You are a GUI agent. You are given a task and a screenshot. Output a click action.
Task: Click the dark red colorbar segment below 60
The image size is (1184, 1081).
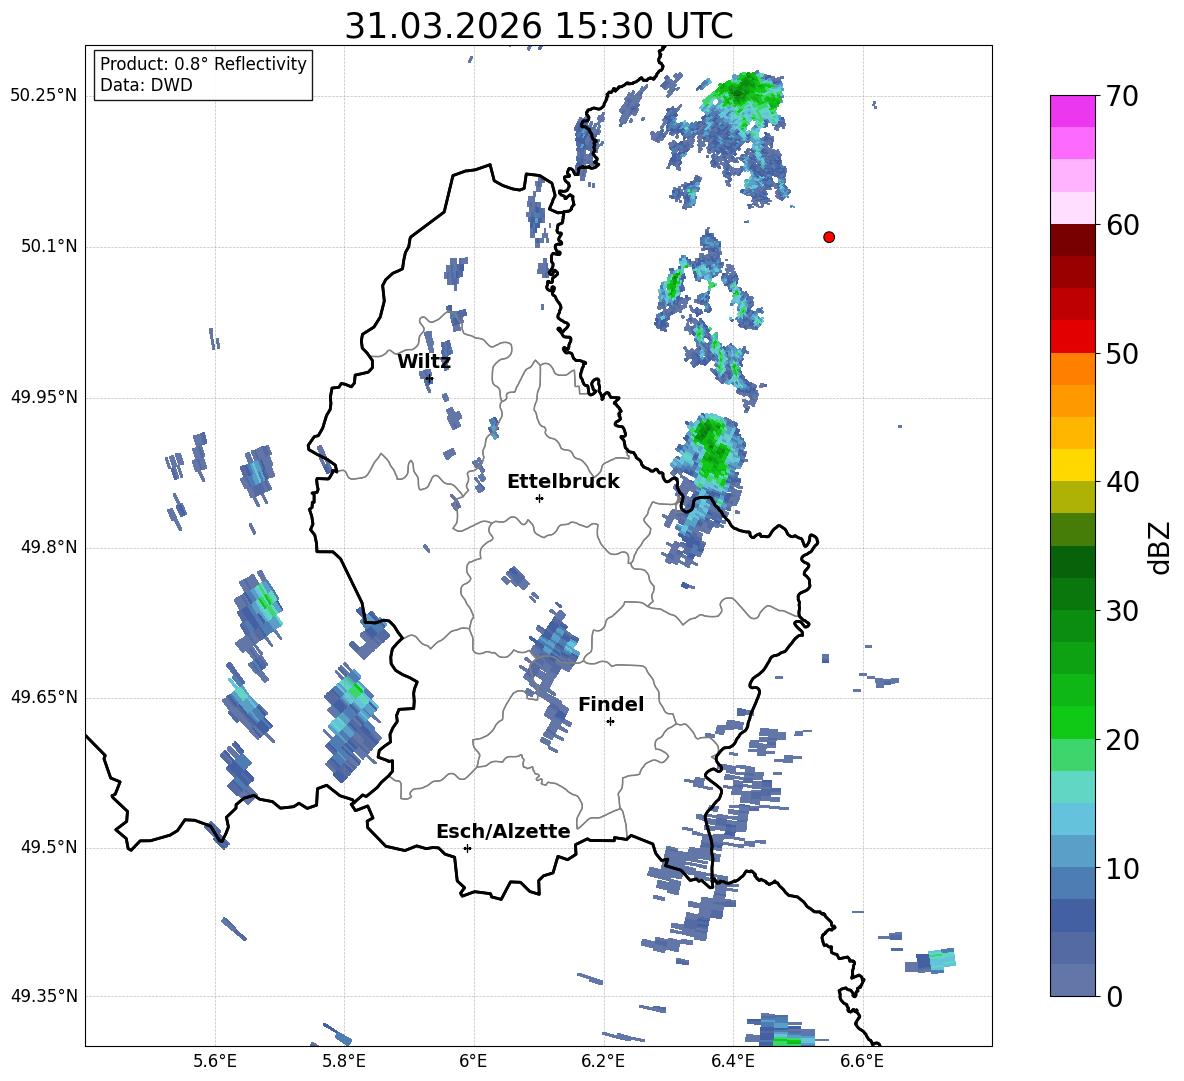pos(1072,240)
